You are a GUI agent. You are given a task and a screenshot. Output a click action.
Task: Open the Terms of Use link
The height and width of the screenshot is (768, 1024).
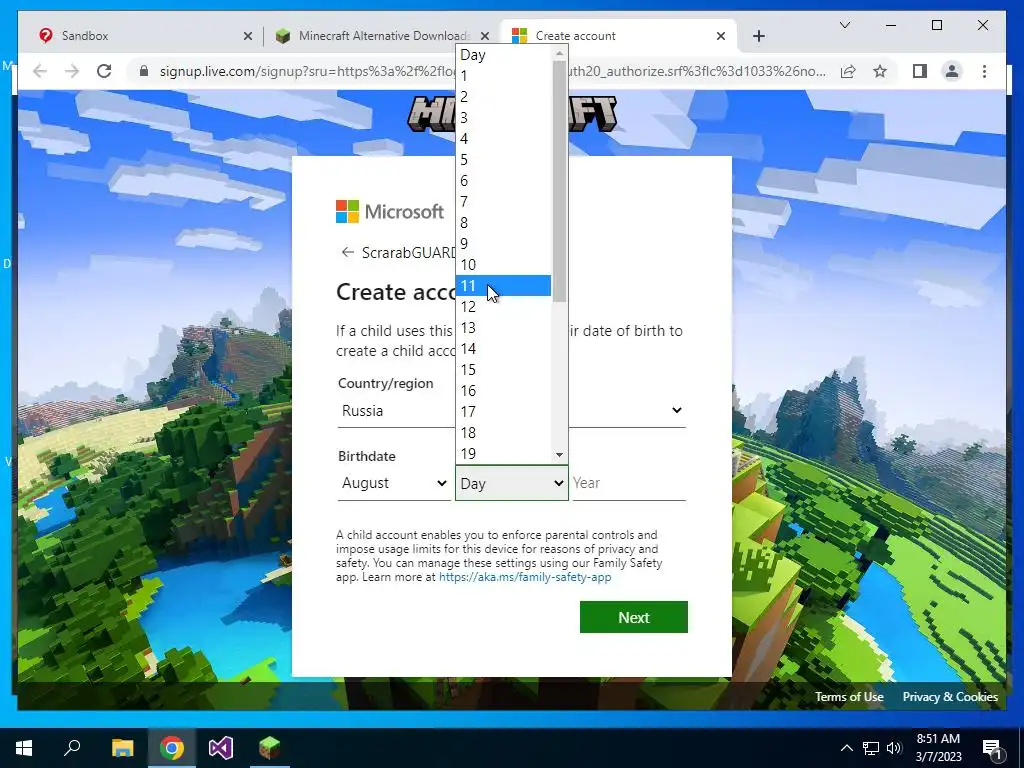849,697
